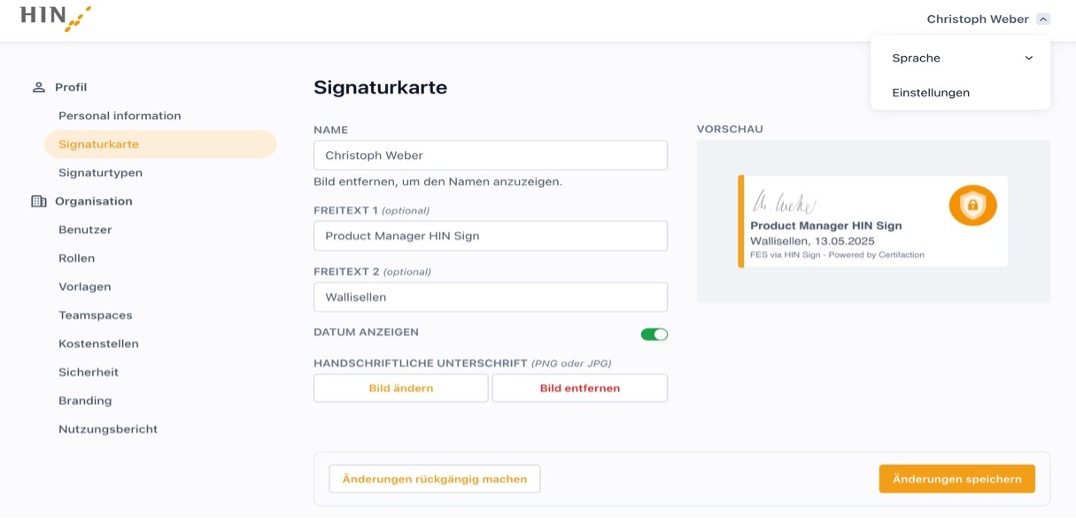
Task: Navigate to Branding in the sidebar
Action: coord(85,401)
